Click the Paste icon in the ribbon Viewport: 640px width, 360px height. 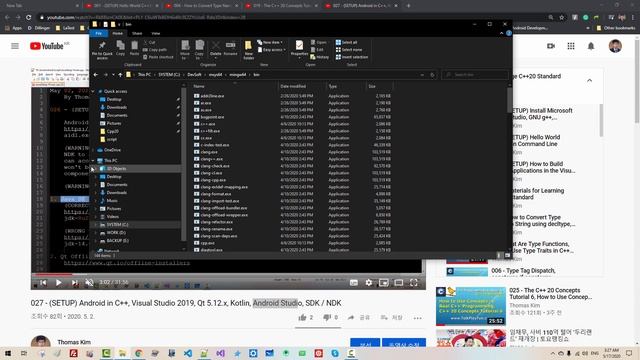tap(134, 48)
